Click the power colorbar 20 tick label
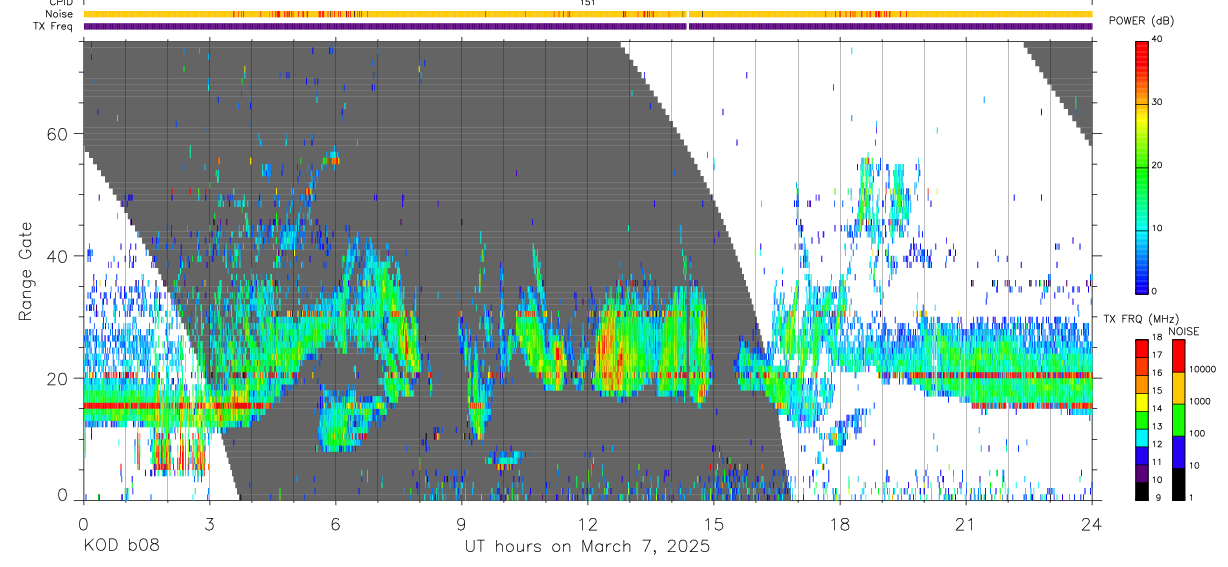This screenshot has width=1228, height=567. pyautogui.click(x=1157, y=165)
